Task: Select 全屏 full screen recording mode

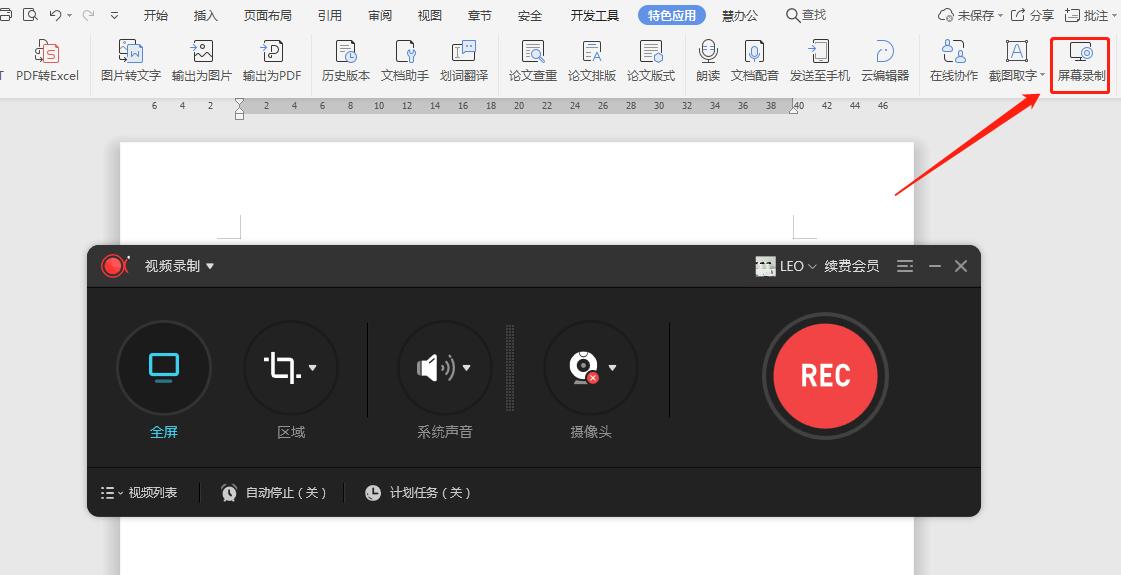Action: pos(164,368)
